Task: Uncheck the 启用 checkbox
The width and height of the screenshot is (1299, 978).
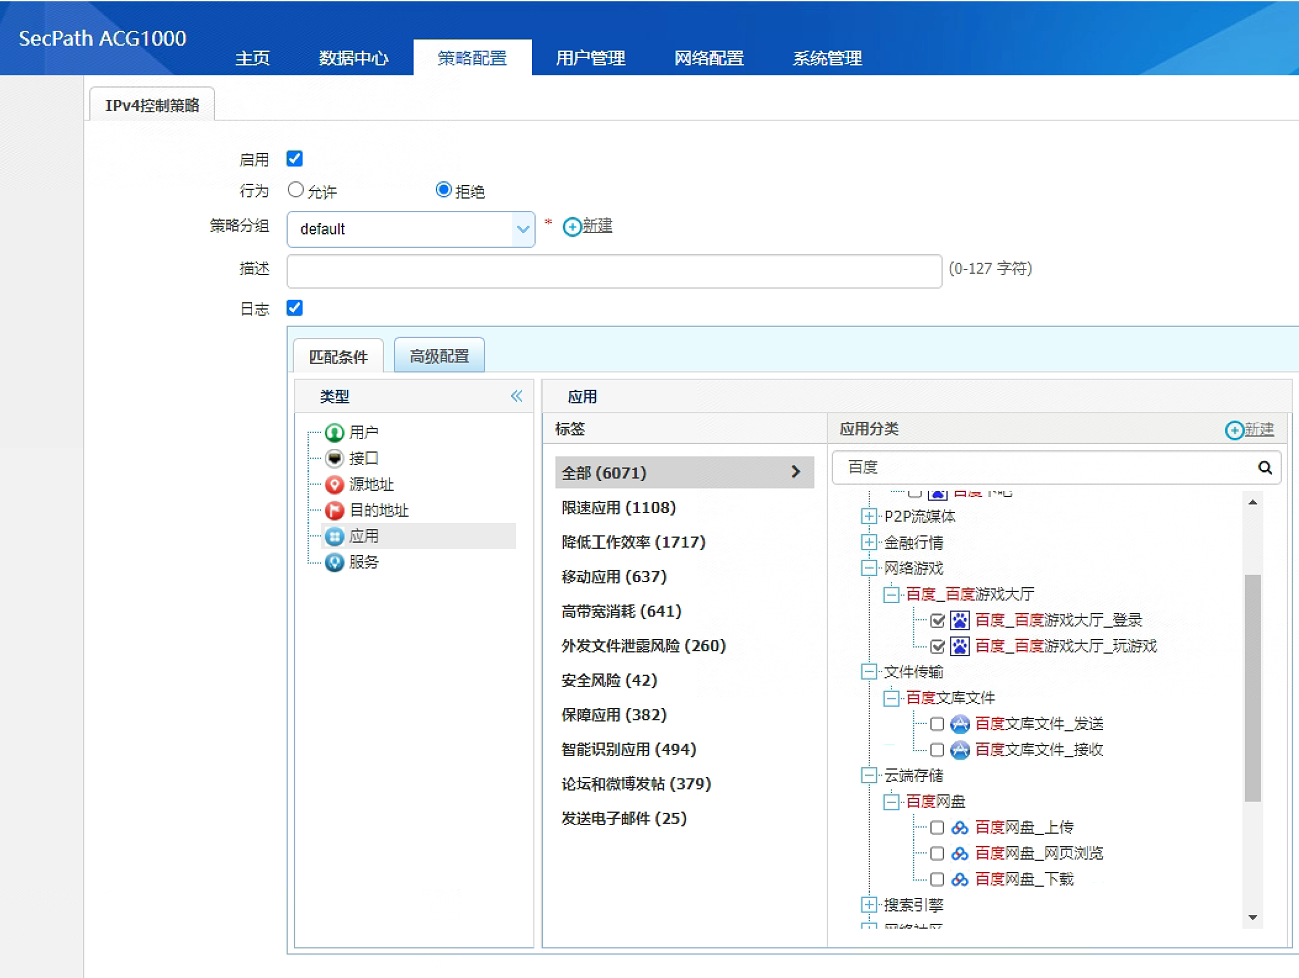Action: [x=295, y=158]
